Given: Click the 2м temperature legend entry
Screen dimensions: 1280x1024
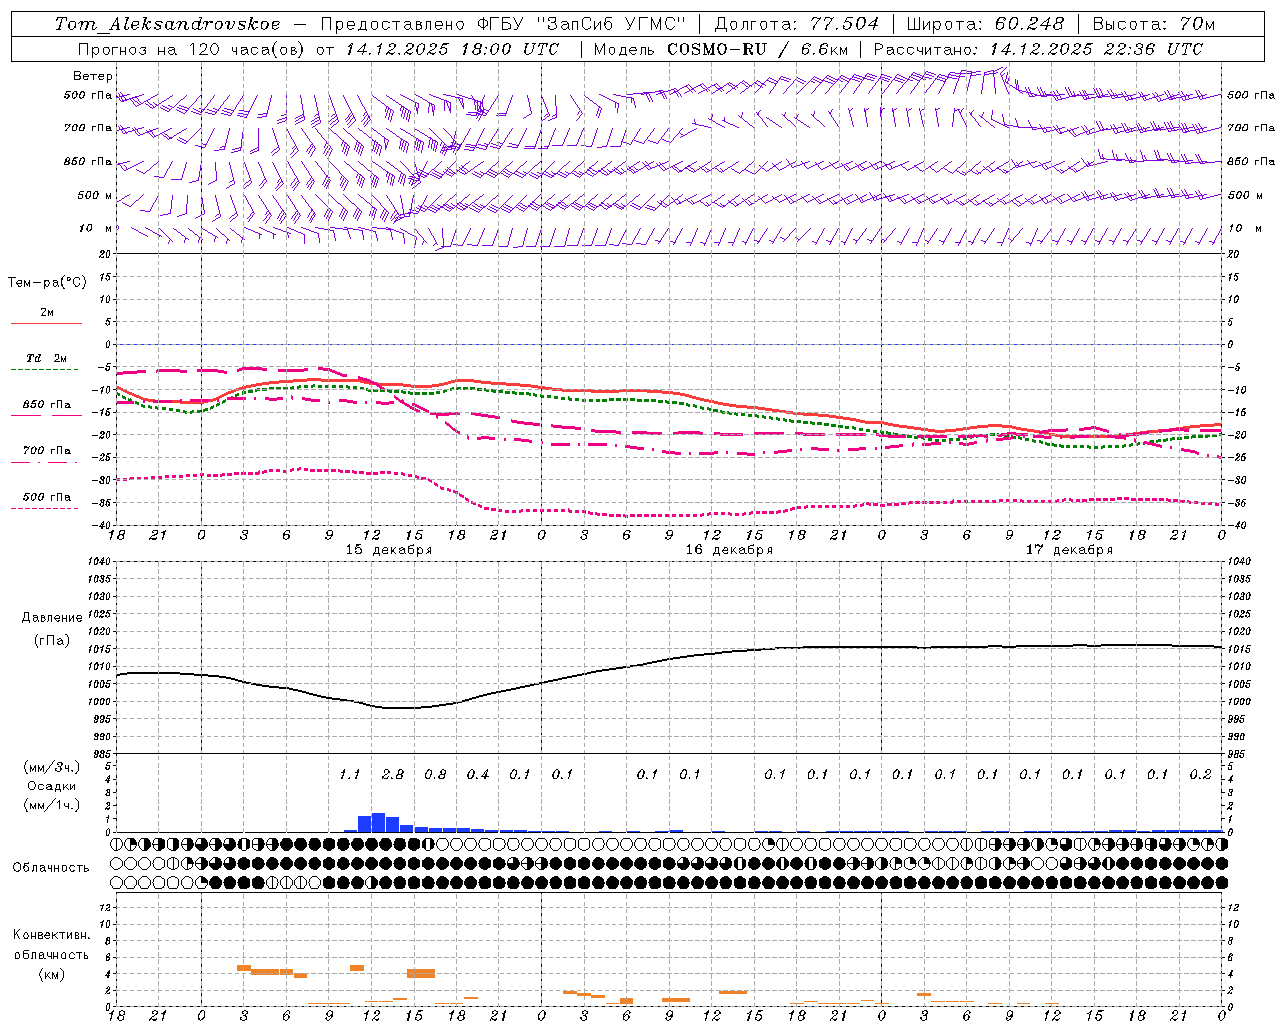Looking at the screenshot, I should tap(47, 312).
